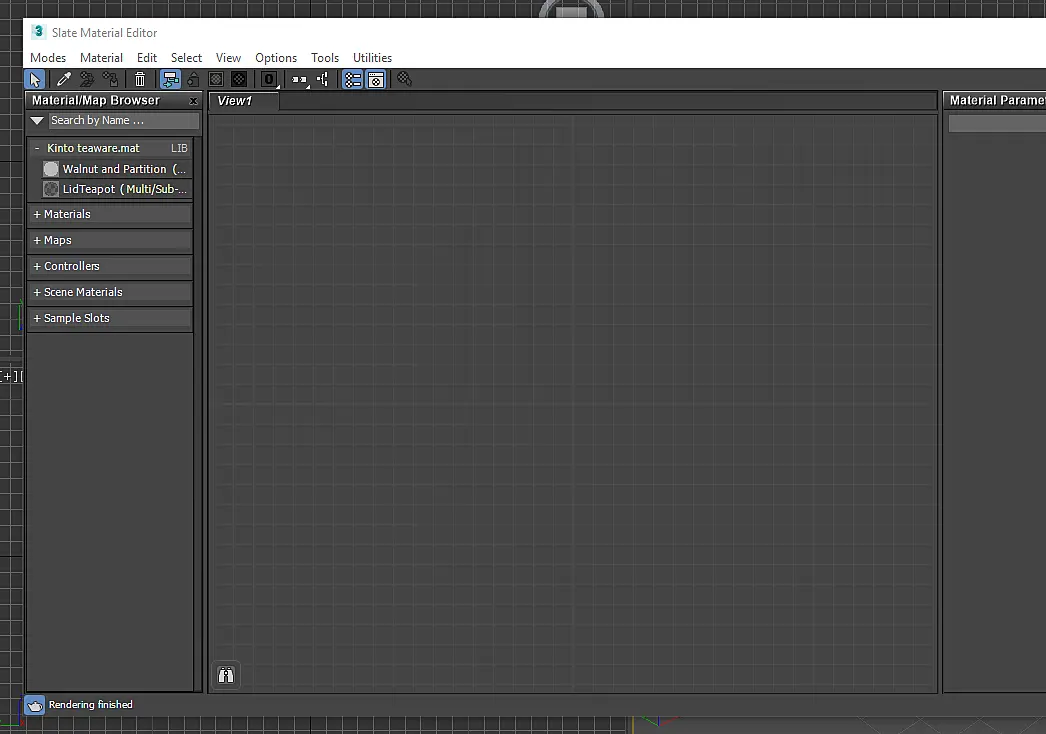This screenshot has height=734, width=1046.
Task: Open Material/Map Browser options triangle
Action: [x=37, y=121]
